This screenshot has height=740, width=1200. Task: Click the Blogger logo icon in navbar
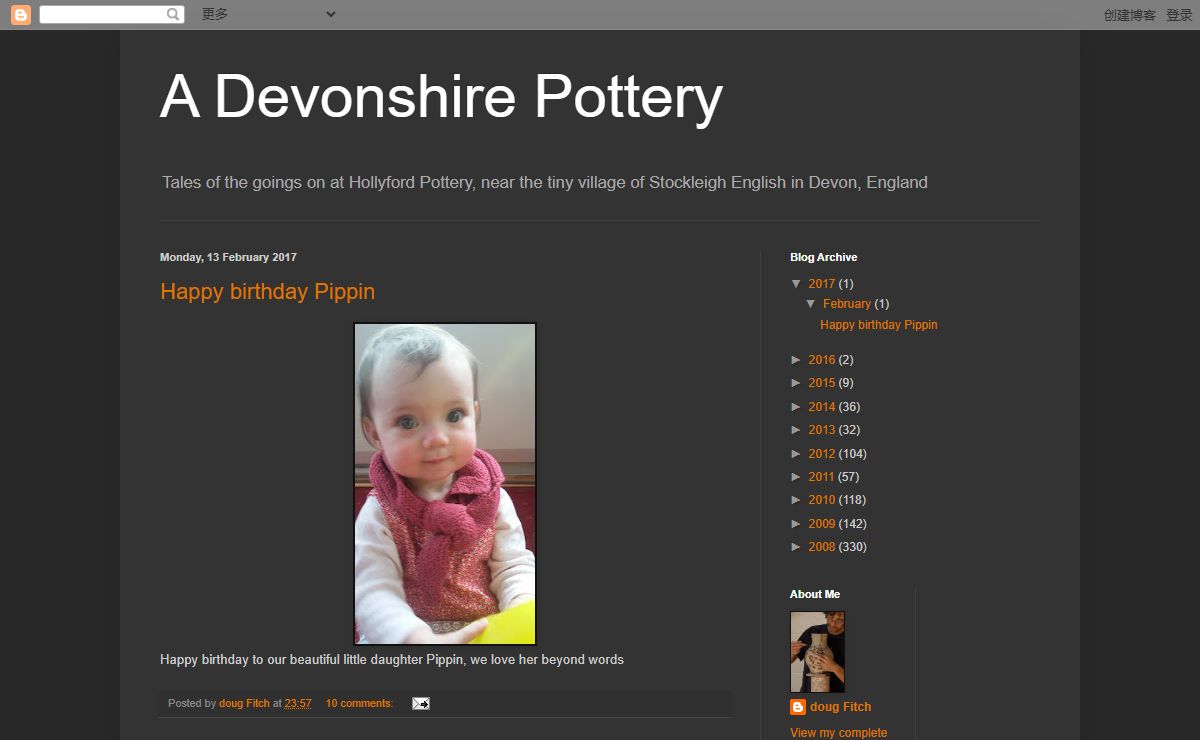click(x=20, y=15)
